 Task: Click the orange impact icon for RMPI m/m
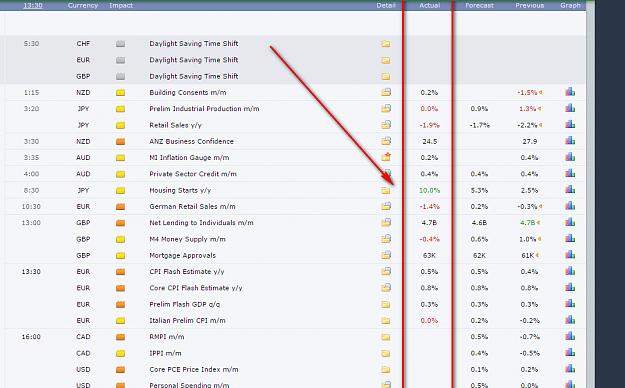pos(120,337)
